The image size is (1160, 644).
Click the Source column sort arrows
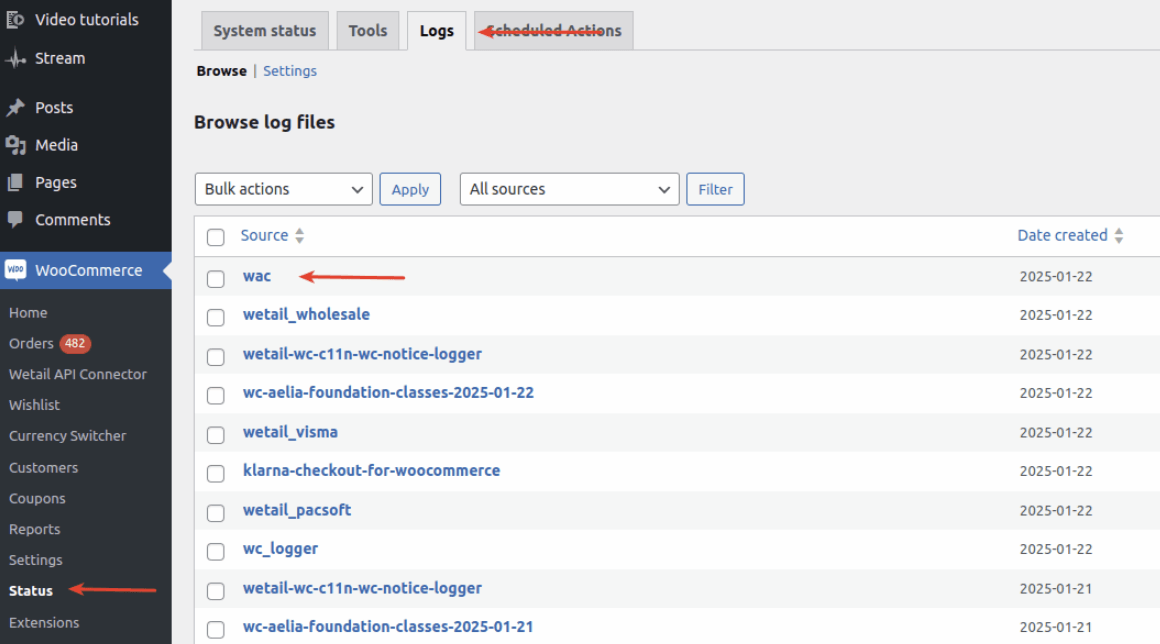click(x=299, y=236)
